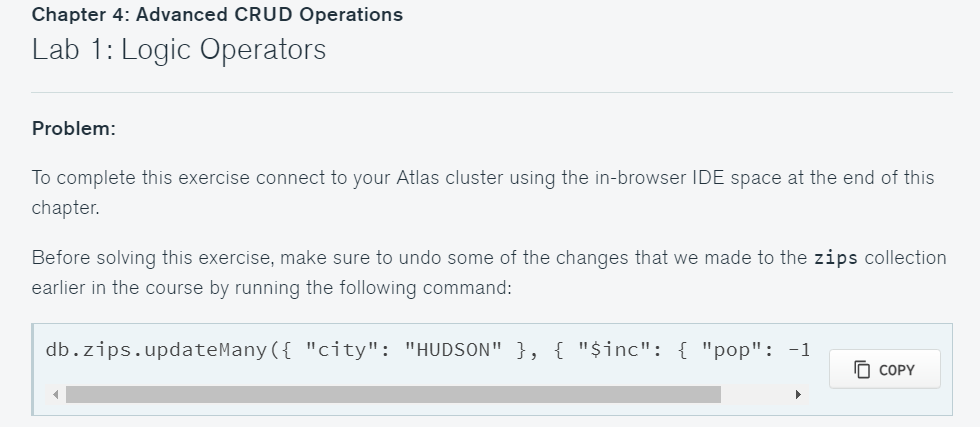Click the db.zips.updateMany text in code block
Screen dimensions: 980x427
[158, 351]
